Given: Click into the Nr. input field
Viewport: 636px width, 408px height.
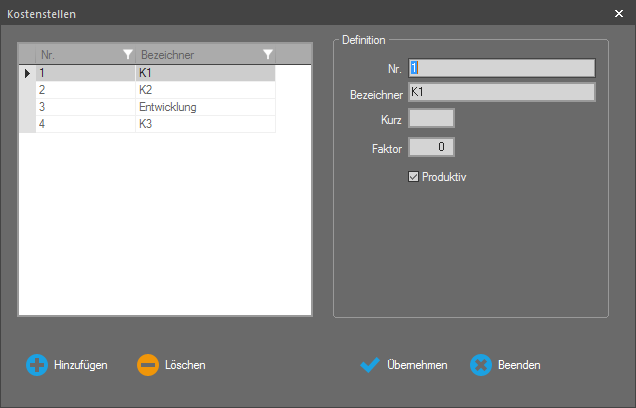Looking at the screenshot, I should (501, 68).
